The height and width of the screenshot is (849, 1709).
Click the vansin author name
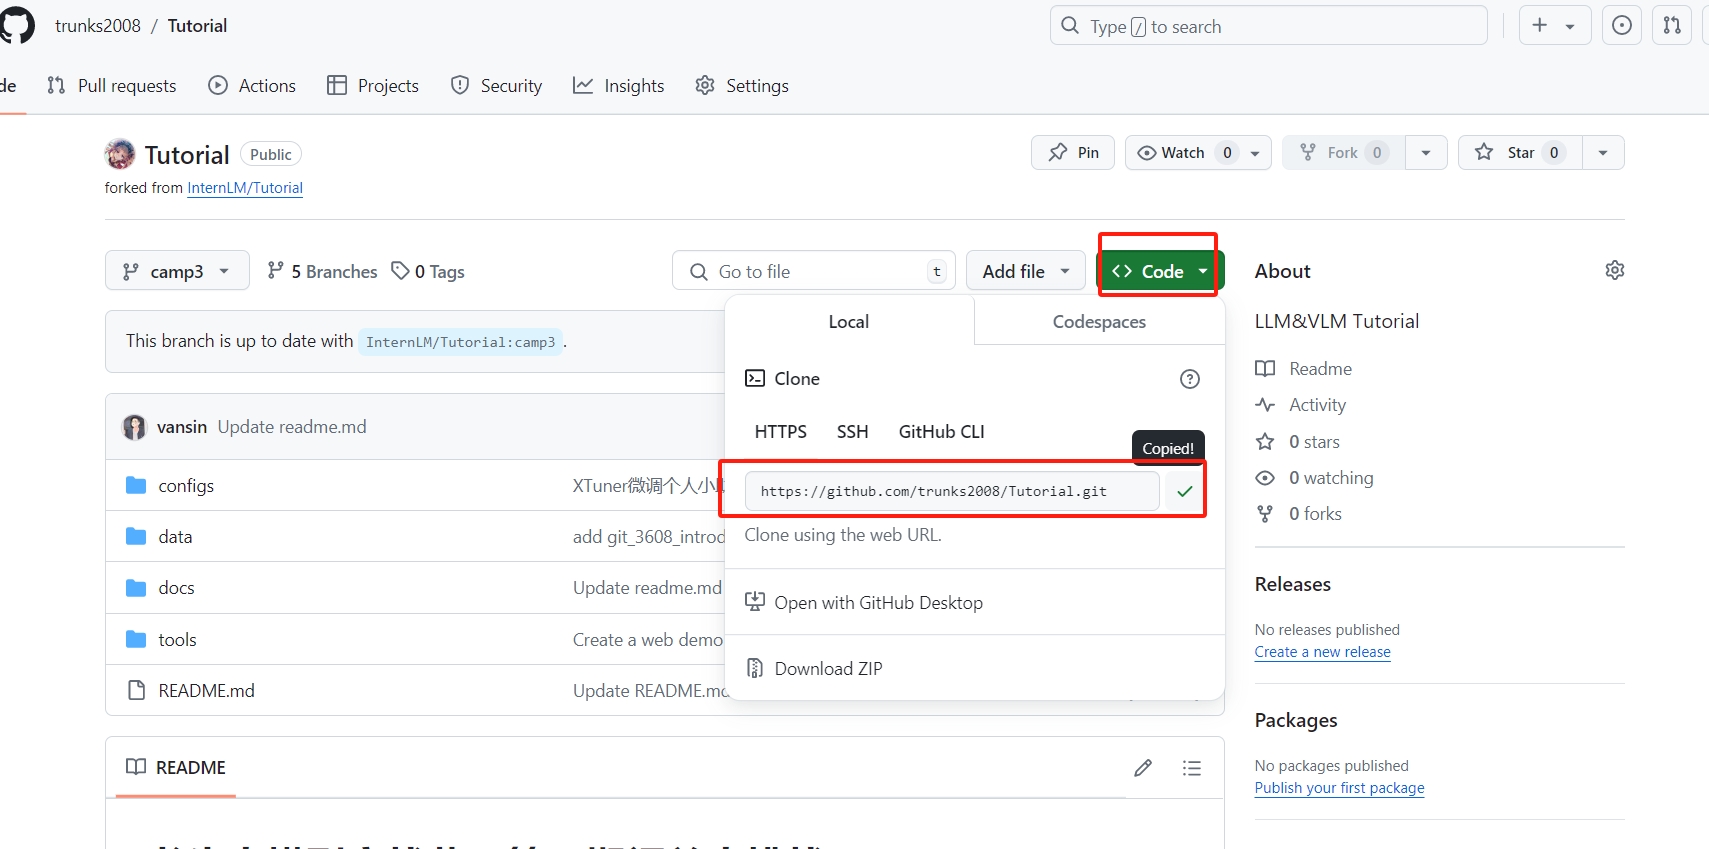click(182, 427)
